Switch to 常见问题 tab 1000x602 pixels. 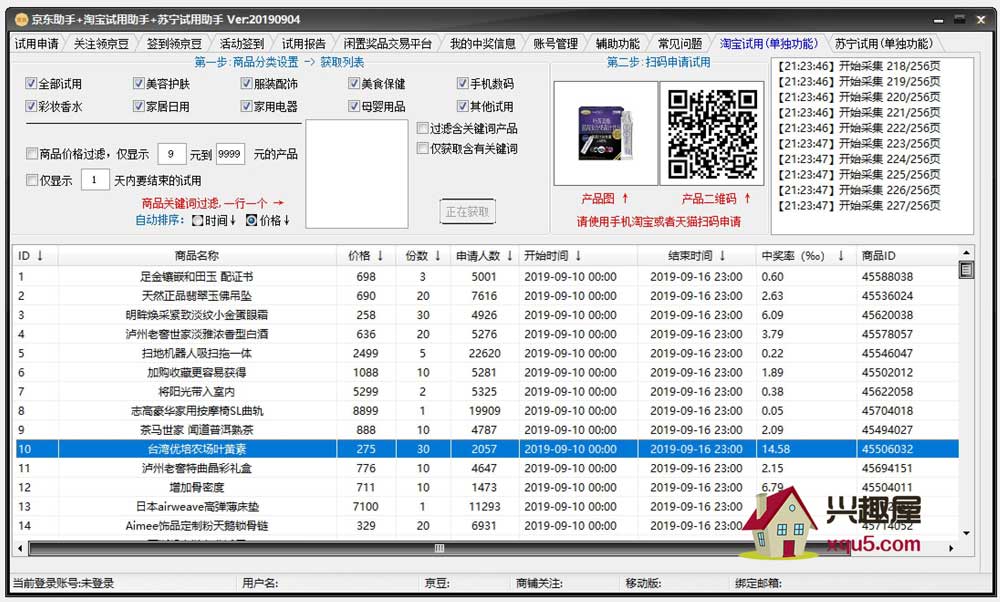click(679, 43)
